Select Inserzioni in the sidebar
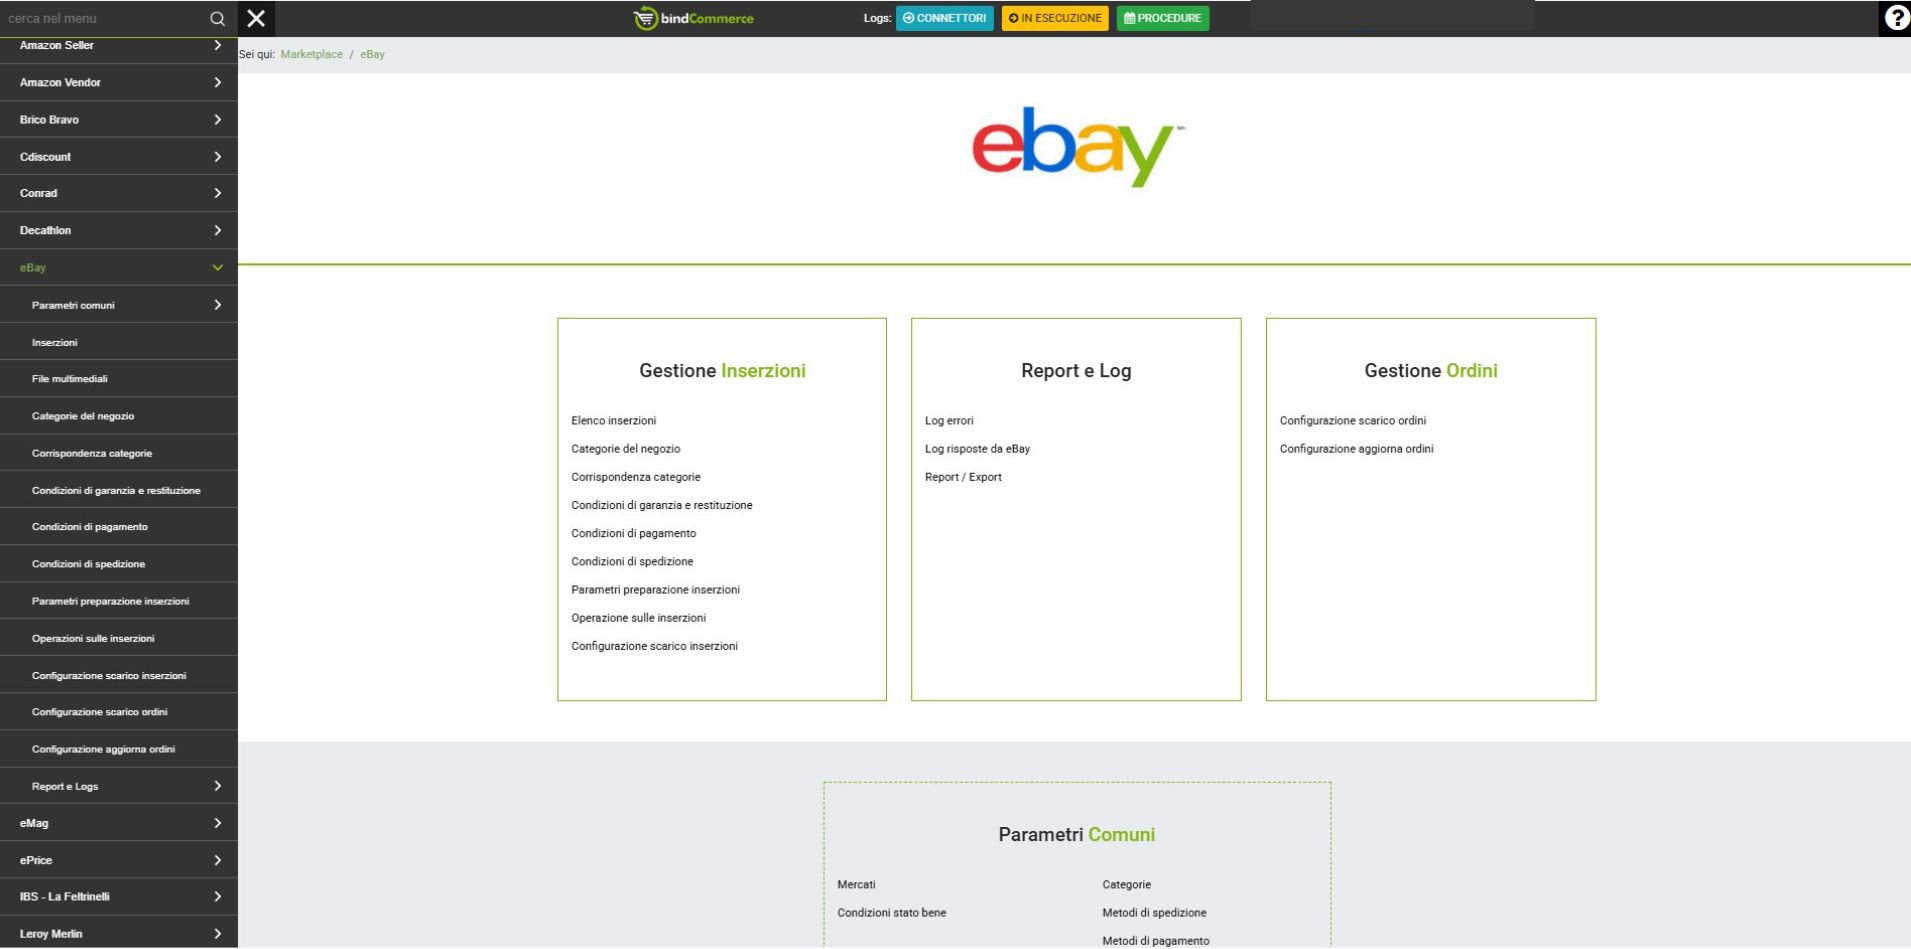 point(55,342)
